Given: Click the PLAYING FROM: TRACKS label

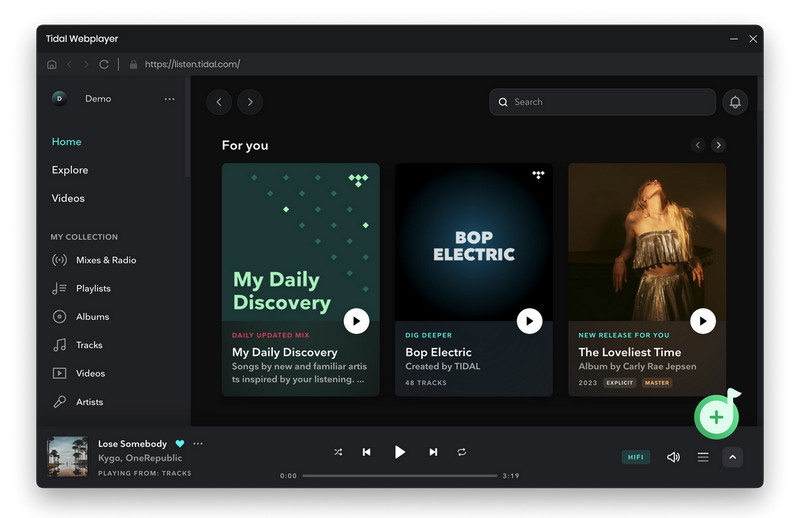Looking at the screenshot, I should [144, 473].
